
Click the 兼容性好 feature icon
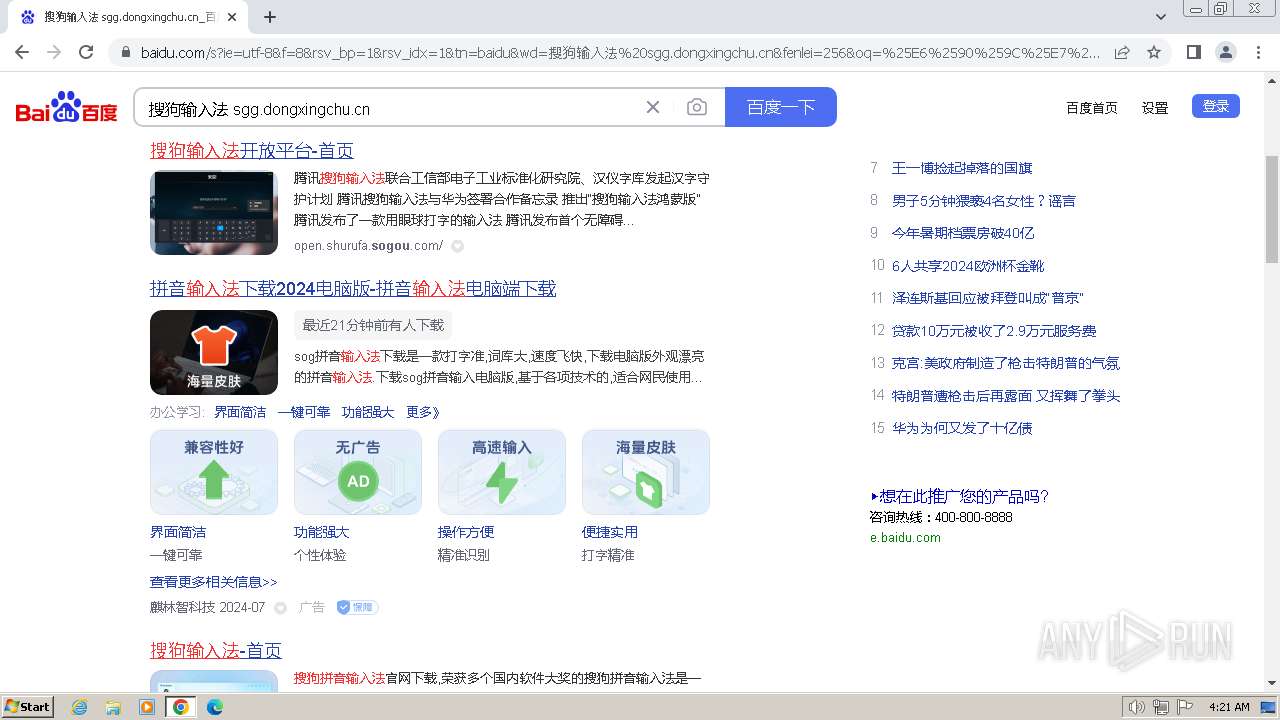pos(214,472)
